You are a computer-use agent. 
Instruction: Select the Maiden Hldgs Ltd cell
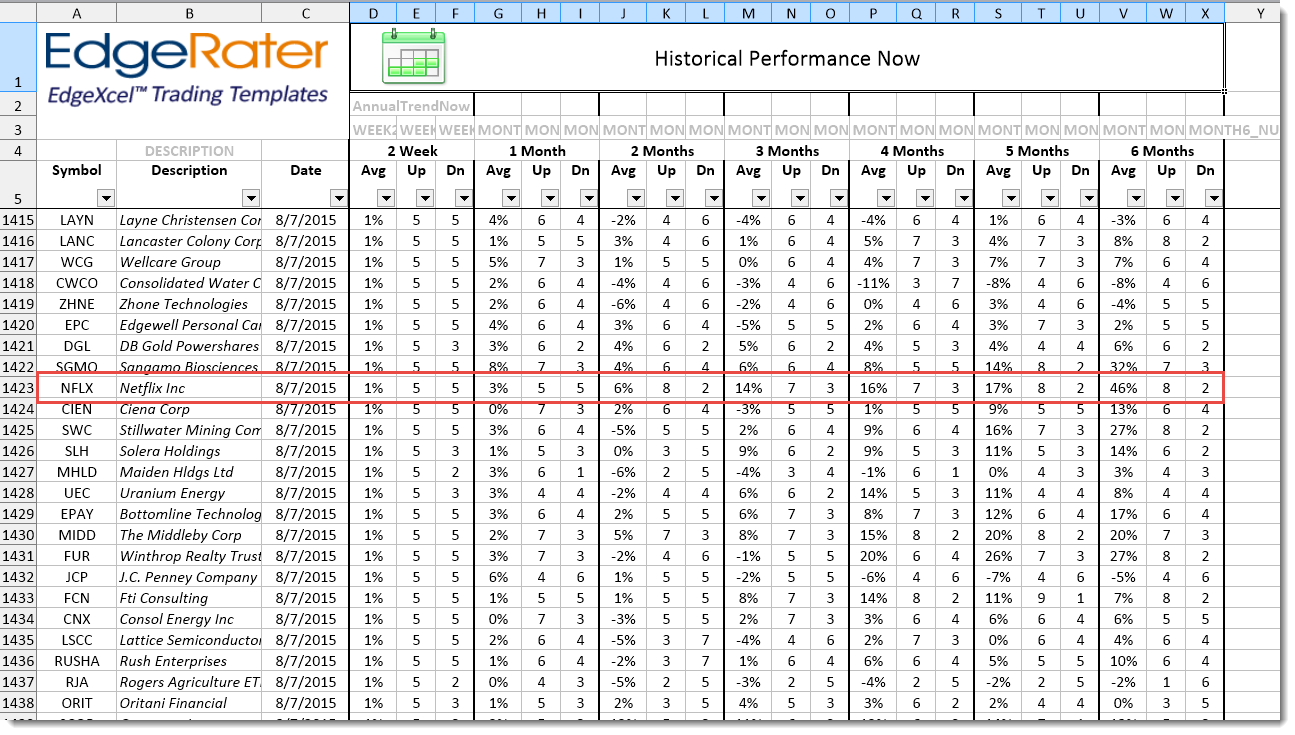click(x=189, y=472)
